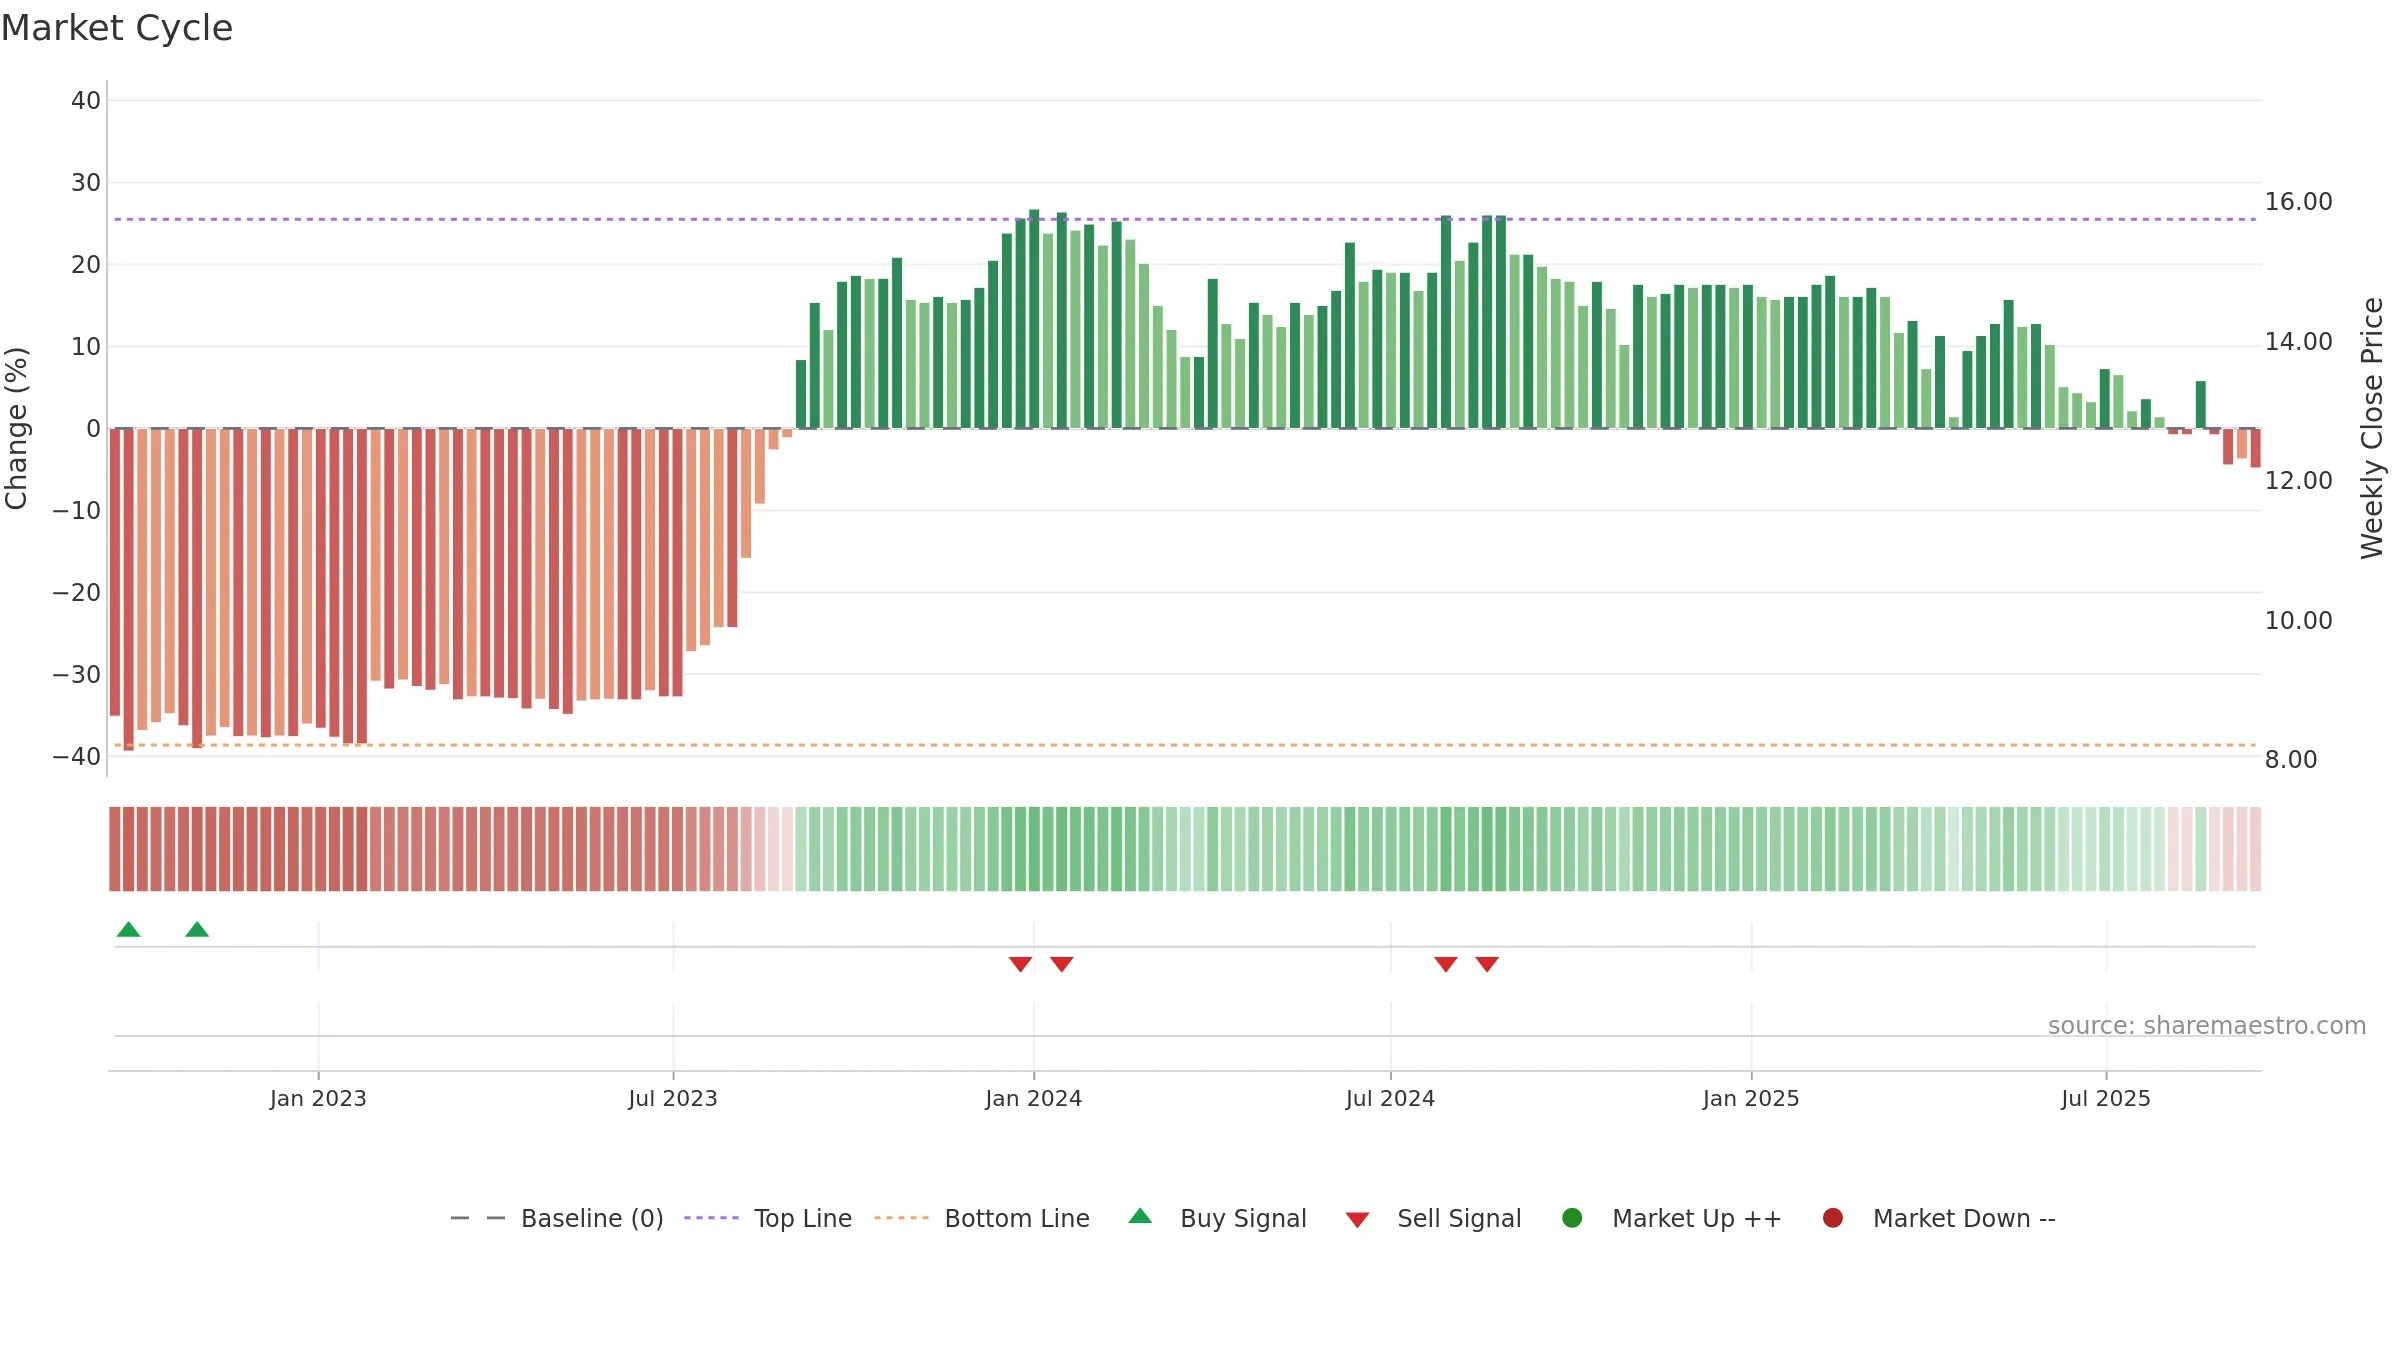Click the 10.00 price axis label

2298,621
